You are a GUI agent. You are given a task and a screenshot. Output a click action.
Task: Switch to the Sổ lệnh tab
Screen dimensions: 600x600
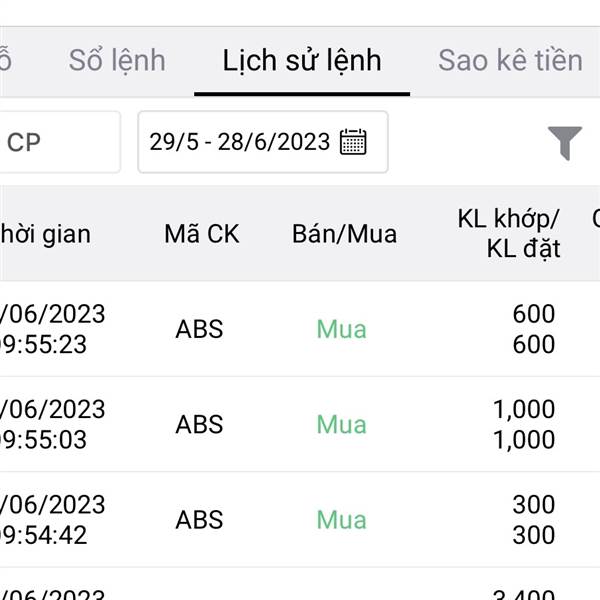click(117, 60)
